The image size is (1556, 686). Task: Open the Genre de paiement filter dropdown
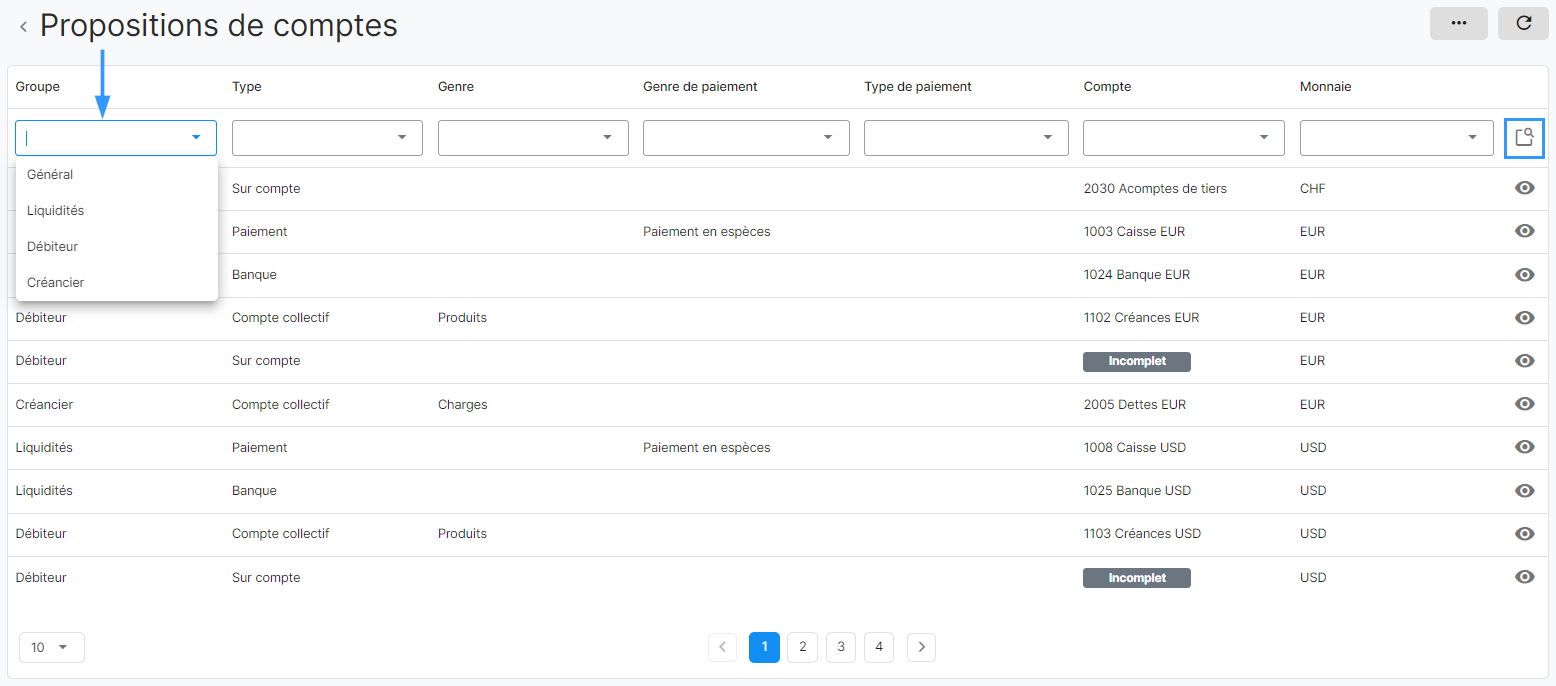pyautogui.click(x=746, y=138)
